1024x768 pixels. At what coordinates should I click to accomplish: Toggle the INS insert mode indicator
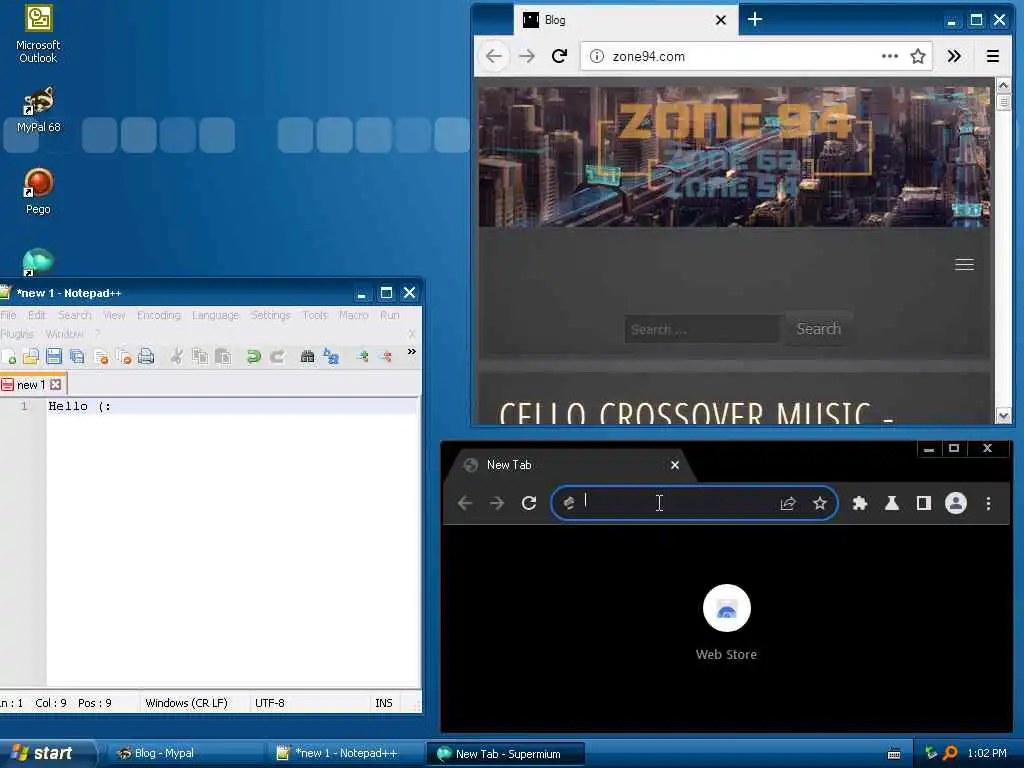tap(384, 703)
